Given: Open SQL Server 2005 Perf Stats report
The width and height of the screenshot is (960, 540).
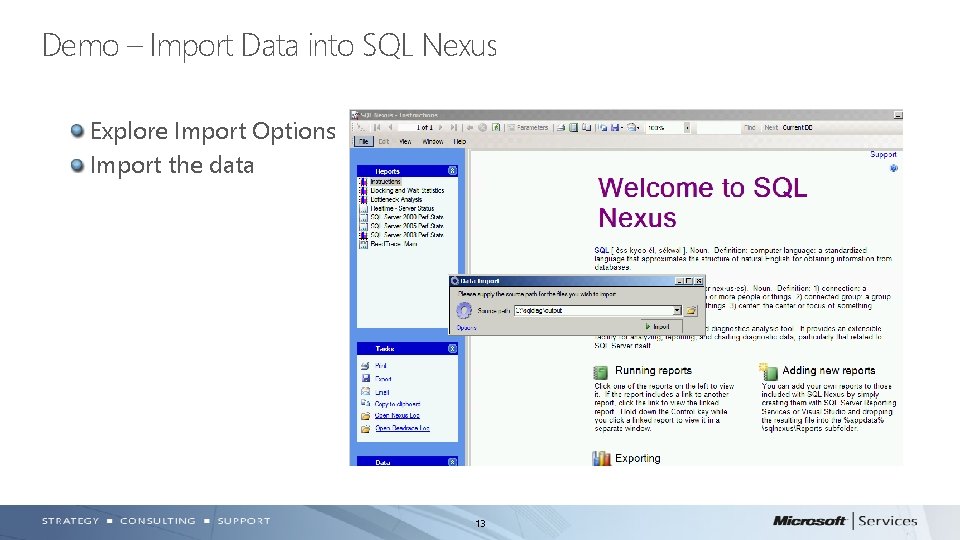Looking at the screenshot, I should (x=407, y=226).
